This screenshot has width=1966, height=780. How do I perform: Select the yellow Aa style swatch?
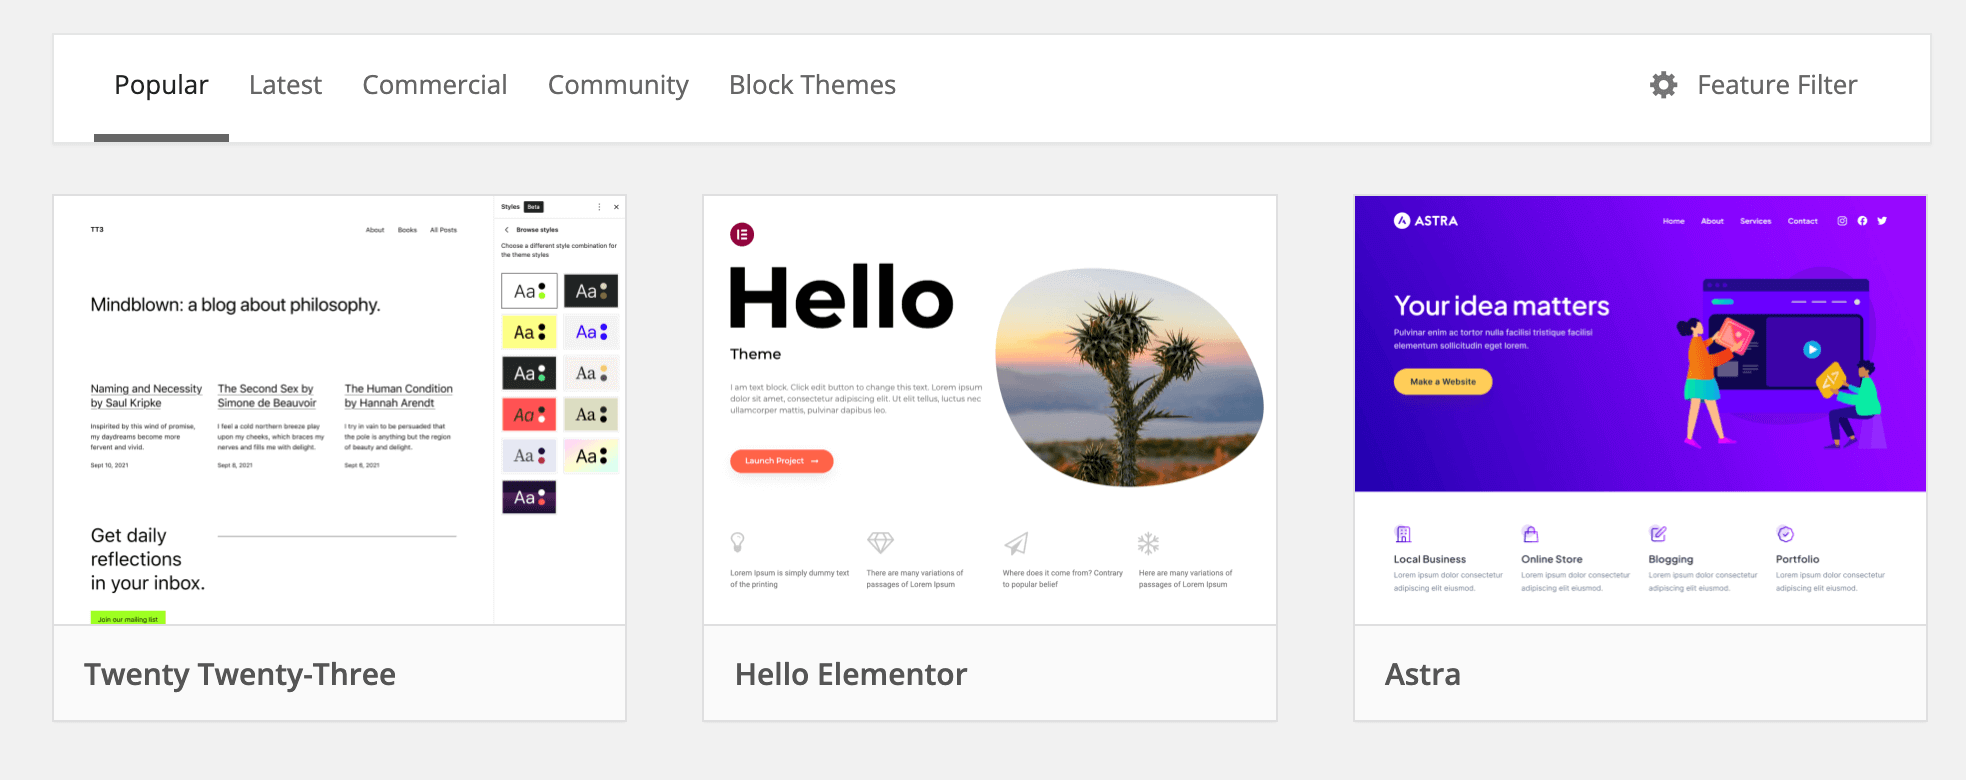click(529, 332)
